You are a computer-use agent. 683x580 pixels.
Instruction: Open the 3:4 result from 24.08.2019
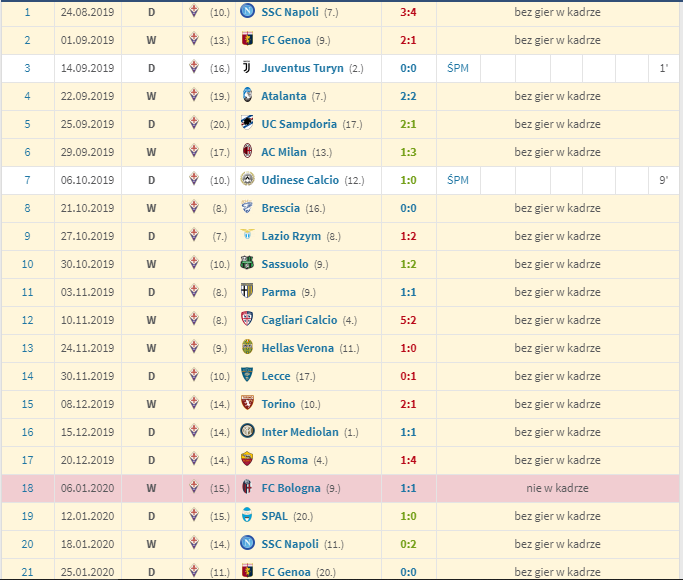[408, 12]
